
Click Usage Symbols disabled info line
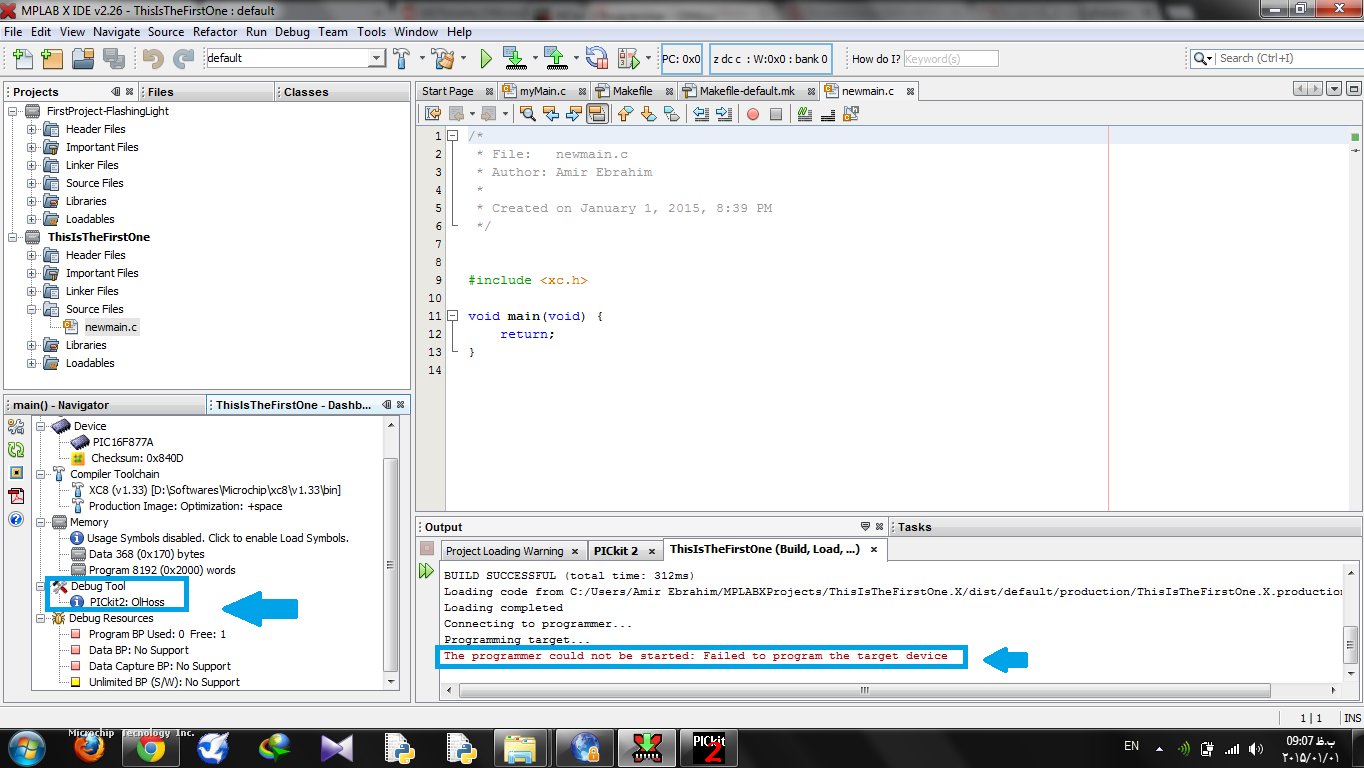[217, 538]
